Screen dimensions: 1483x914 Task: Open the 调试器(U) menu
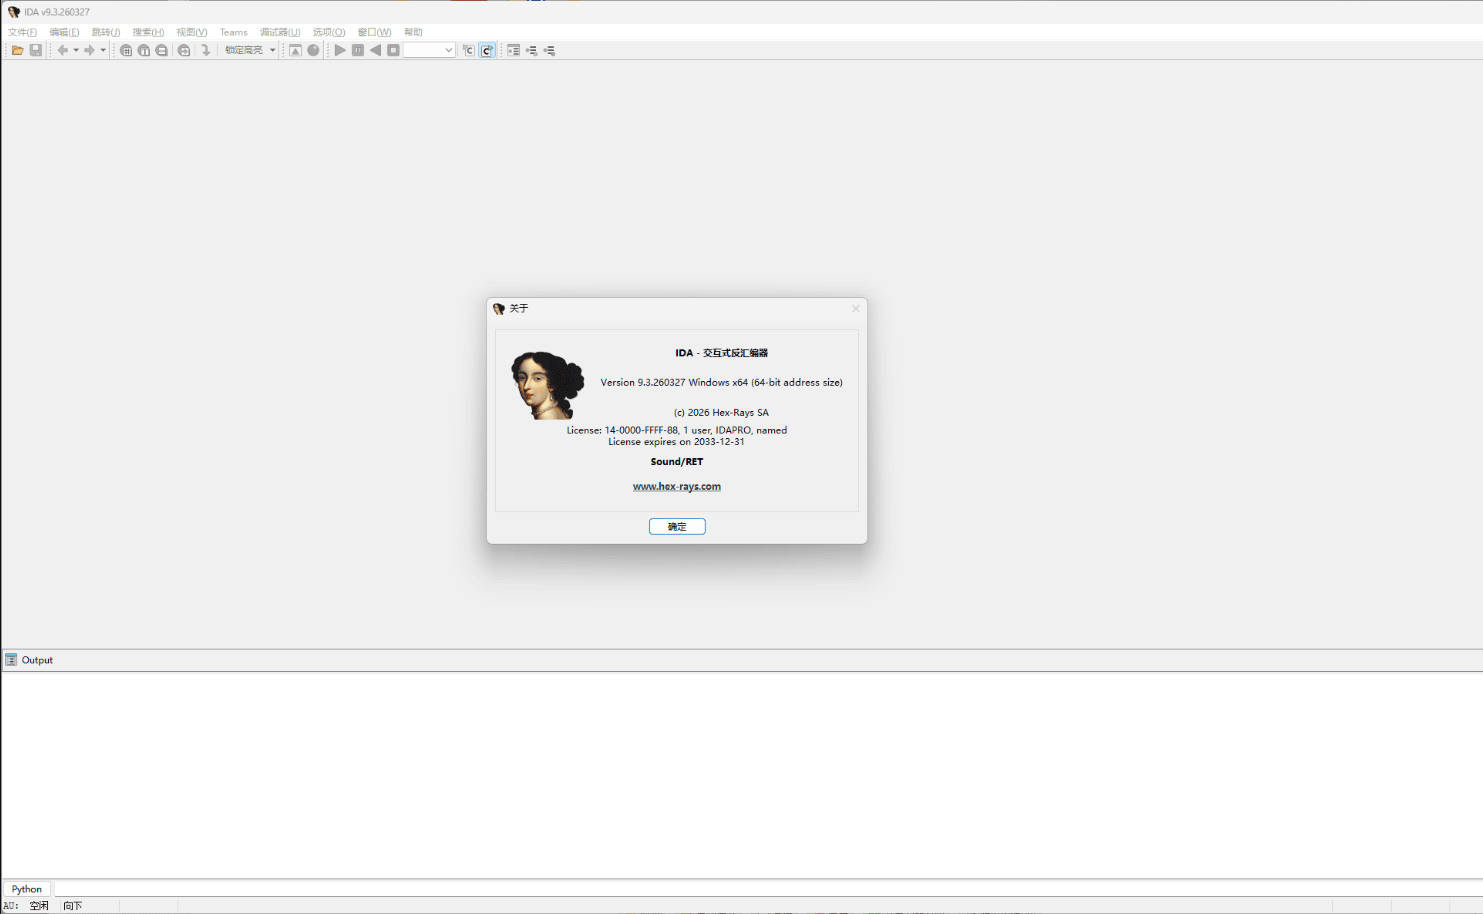[280, 32]
